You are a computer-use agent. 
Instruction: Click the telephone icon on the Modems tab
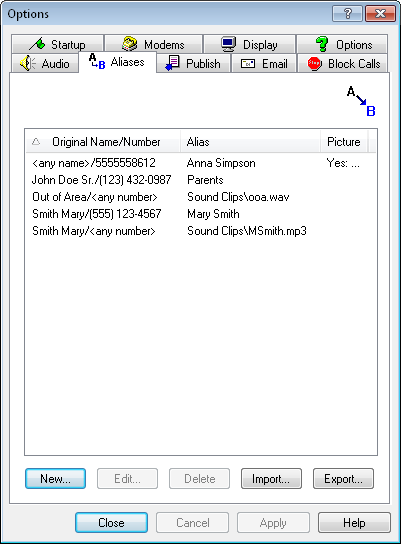coord(130,44)
